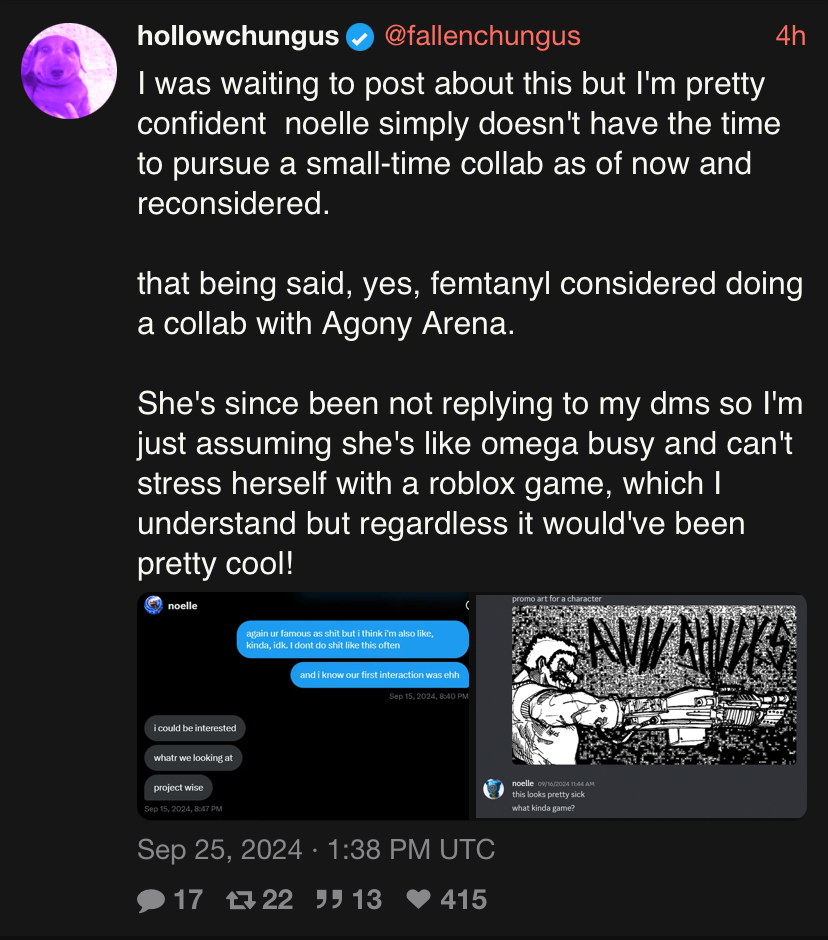Click noelle's avatar in the DM screenshot header
Screen dimensions: 828x940
[153, 605]
